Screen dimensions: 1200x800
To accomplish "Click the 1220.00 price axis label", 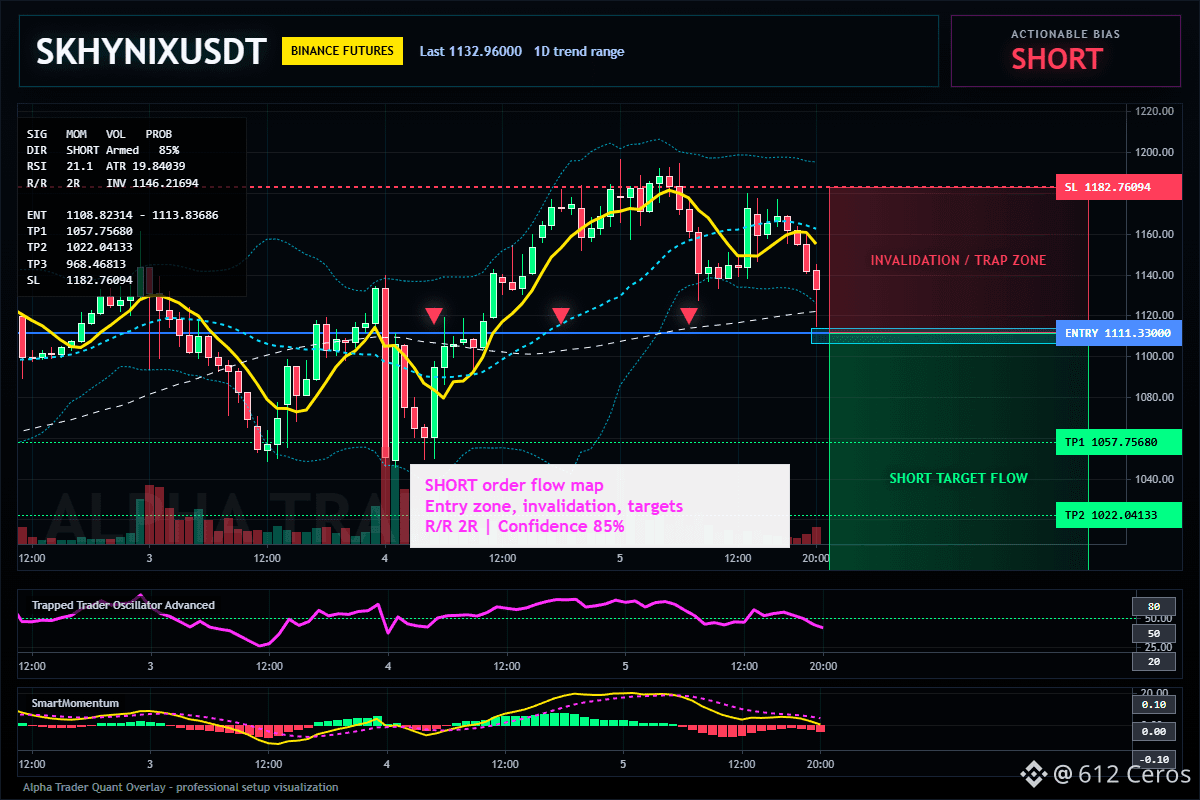I will pyautogui.click(x=1154, y=112).
